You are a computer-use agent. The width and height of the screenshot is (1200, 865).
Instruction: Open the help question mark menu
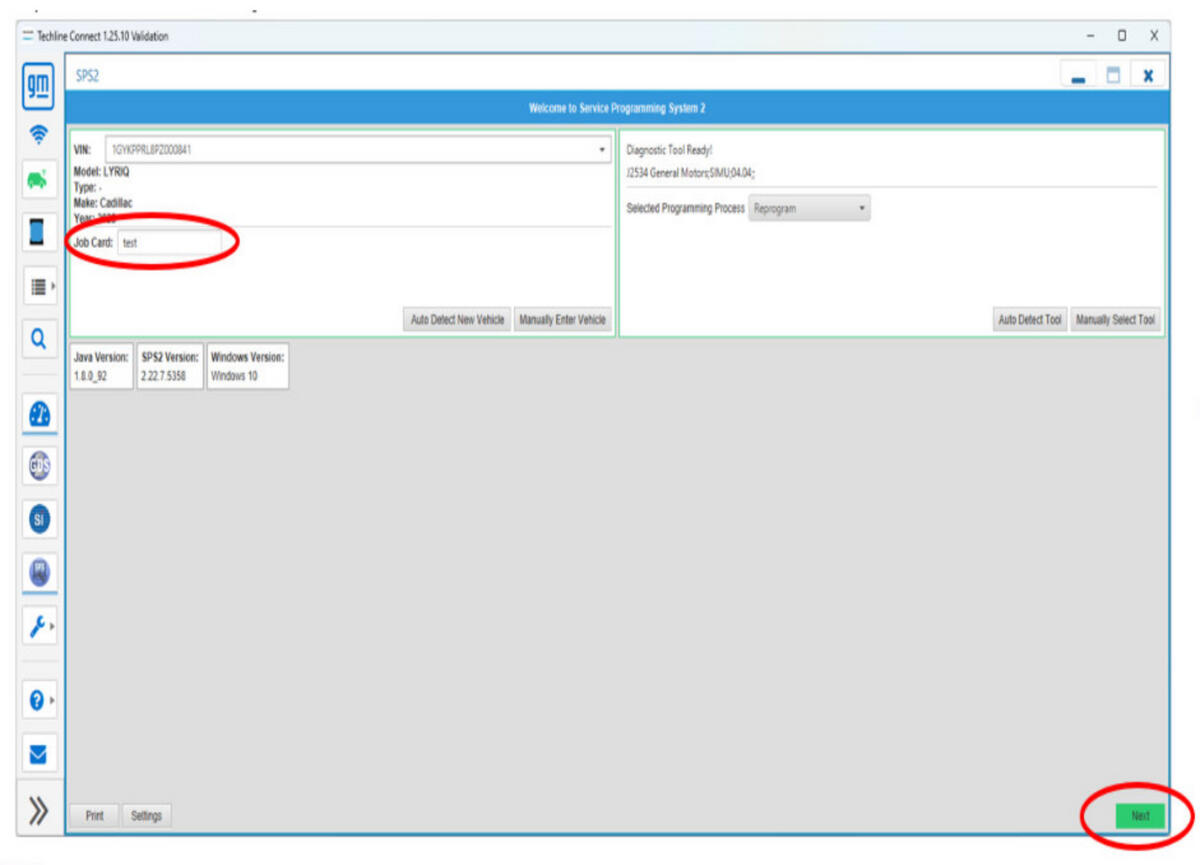pyautogui.click(x=38, y=701)
